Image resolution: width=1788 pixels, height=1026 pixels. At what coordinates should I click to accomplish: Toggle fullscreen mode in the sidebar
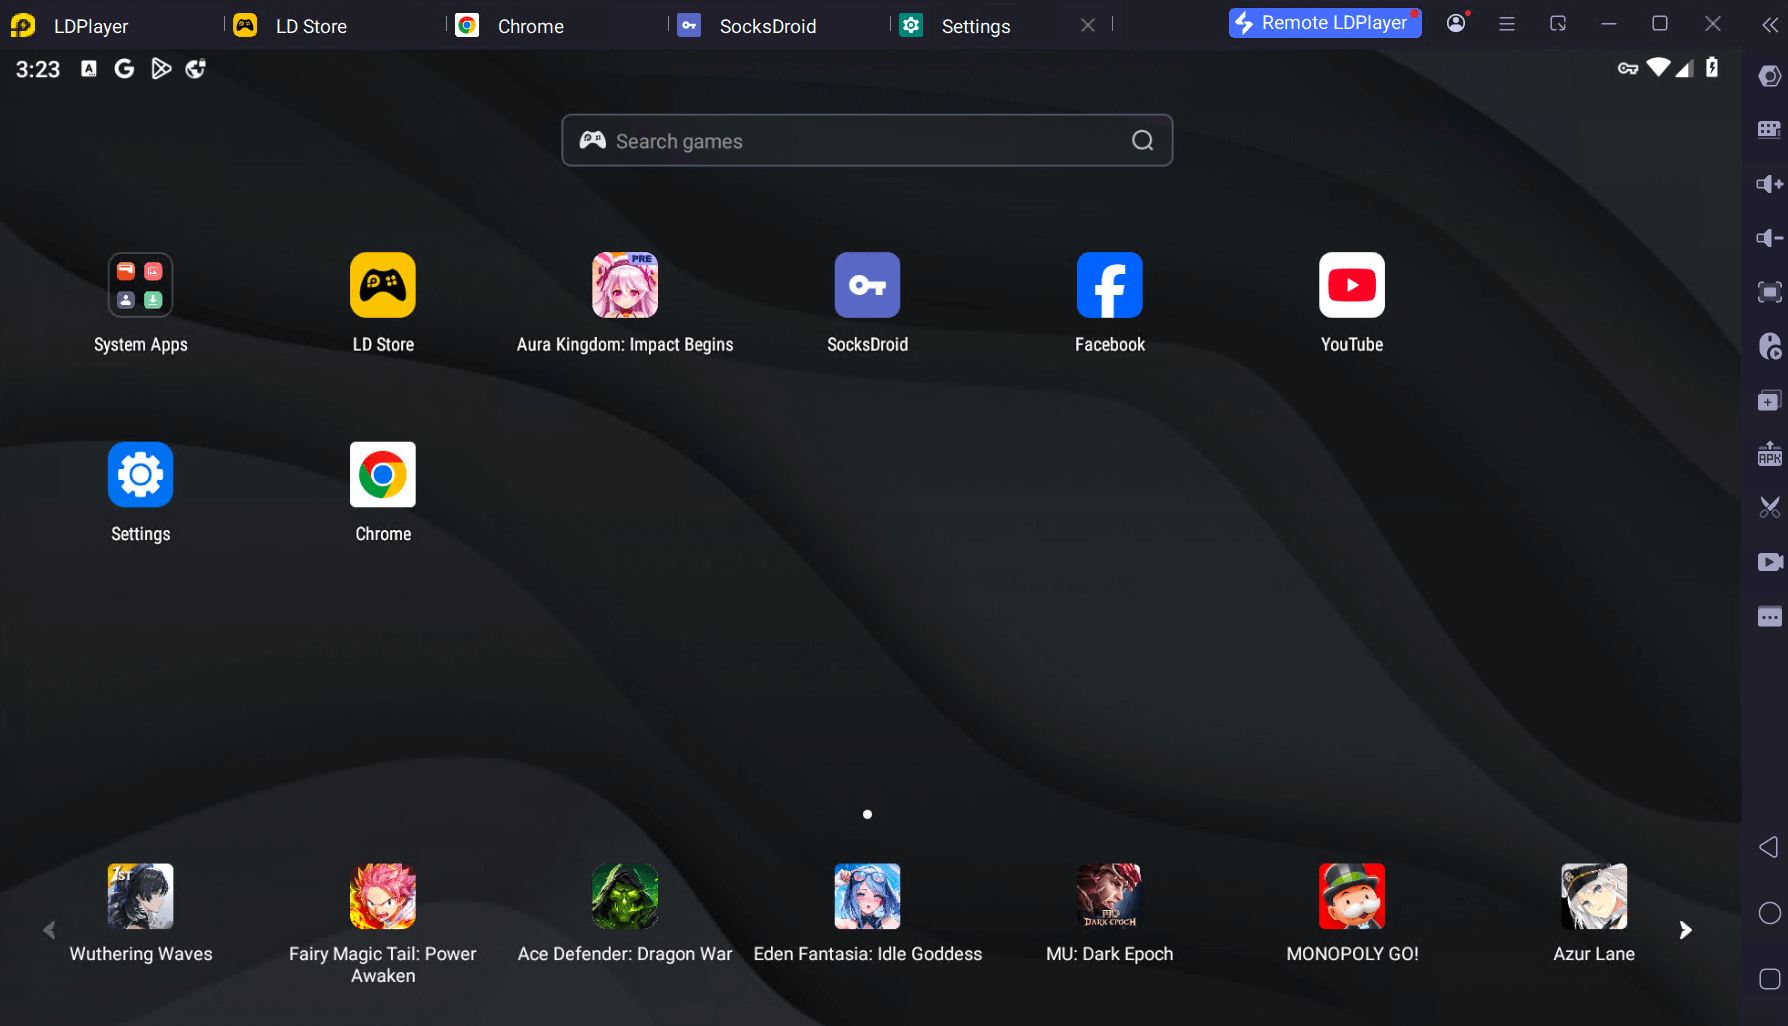click(1769, 292)
